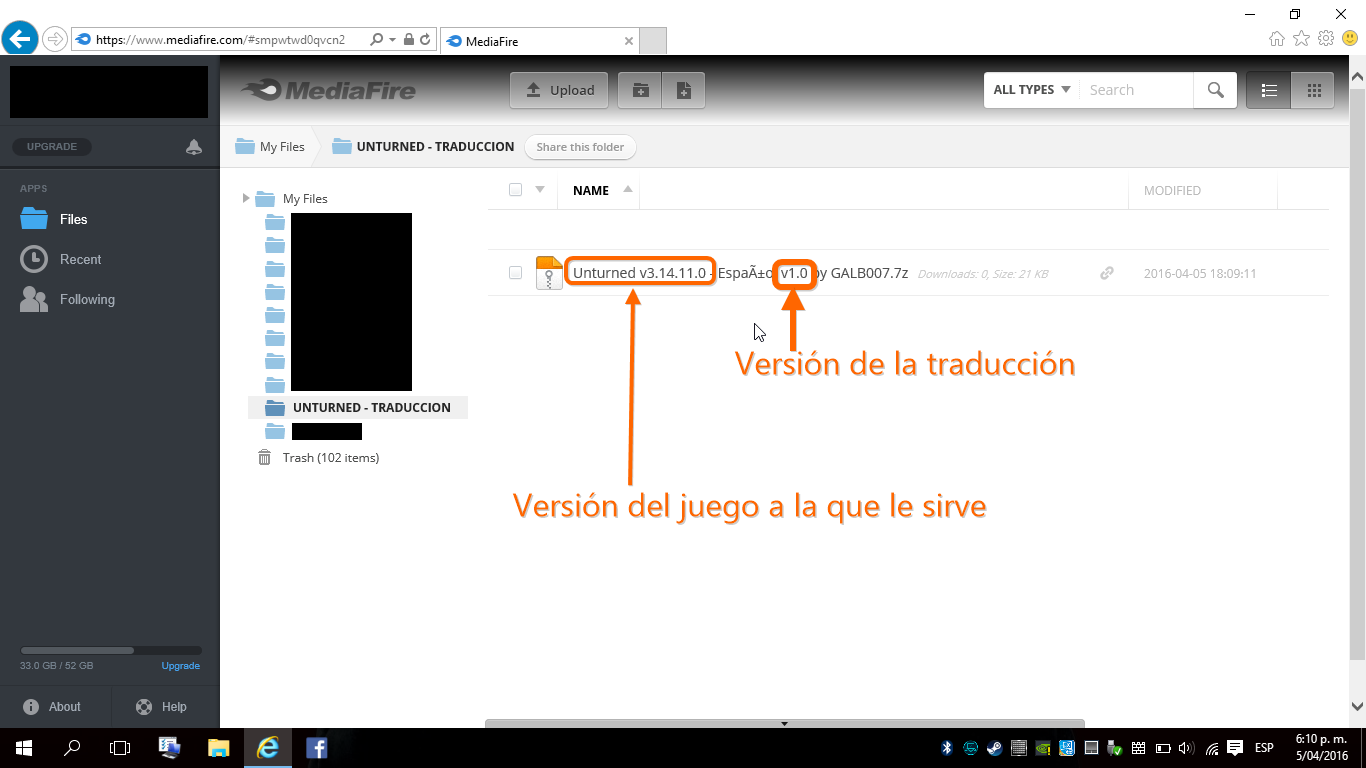Screen dimensions: 1366x768
Task: Create a new folder with the folder-plus icon
Action: point(640,90)
